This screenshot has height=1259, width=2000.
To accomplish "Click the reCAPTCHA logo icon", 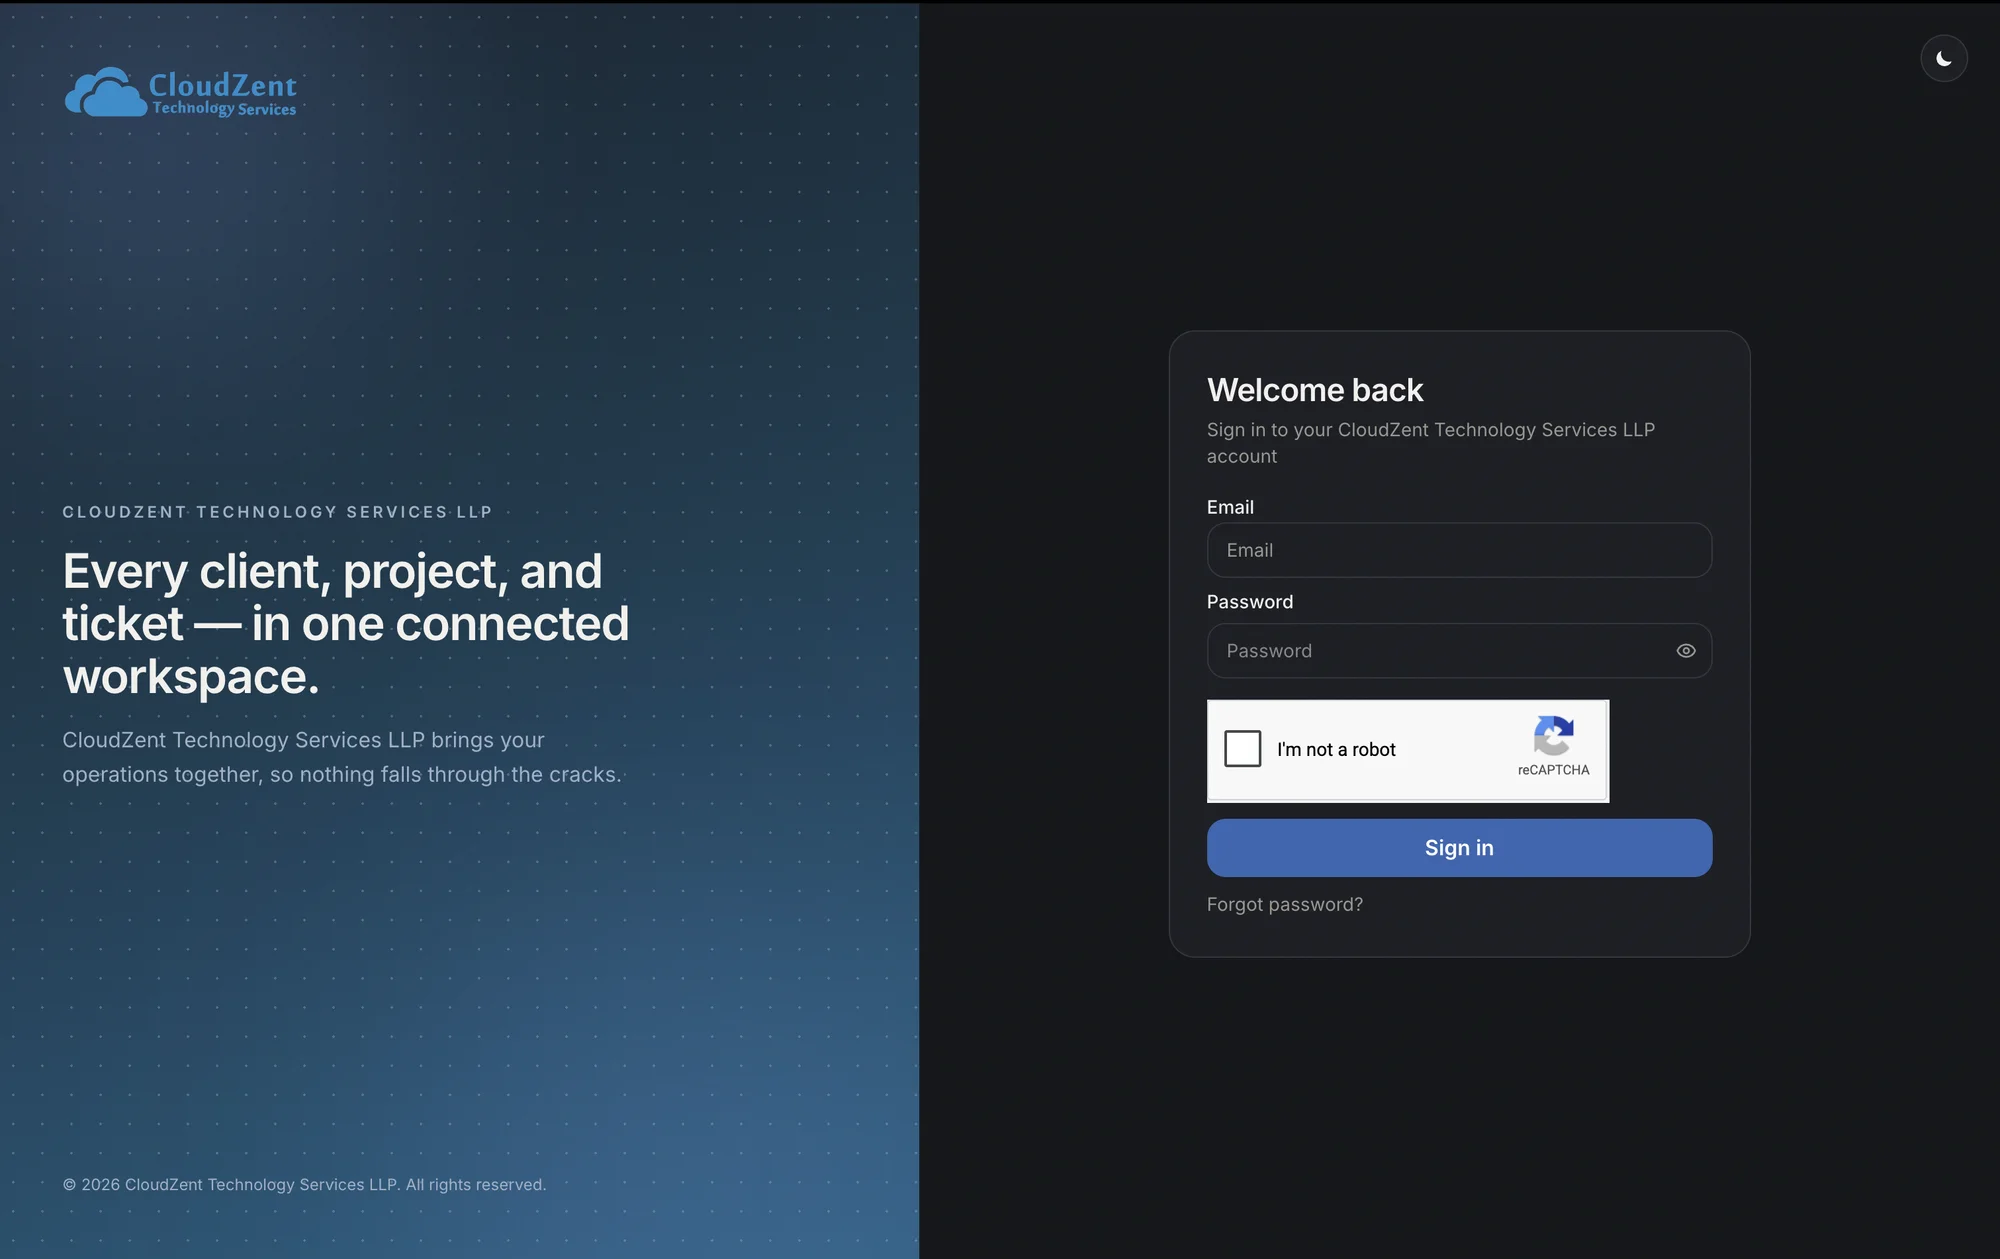I will click(1553, 736).
